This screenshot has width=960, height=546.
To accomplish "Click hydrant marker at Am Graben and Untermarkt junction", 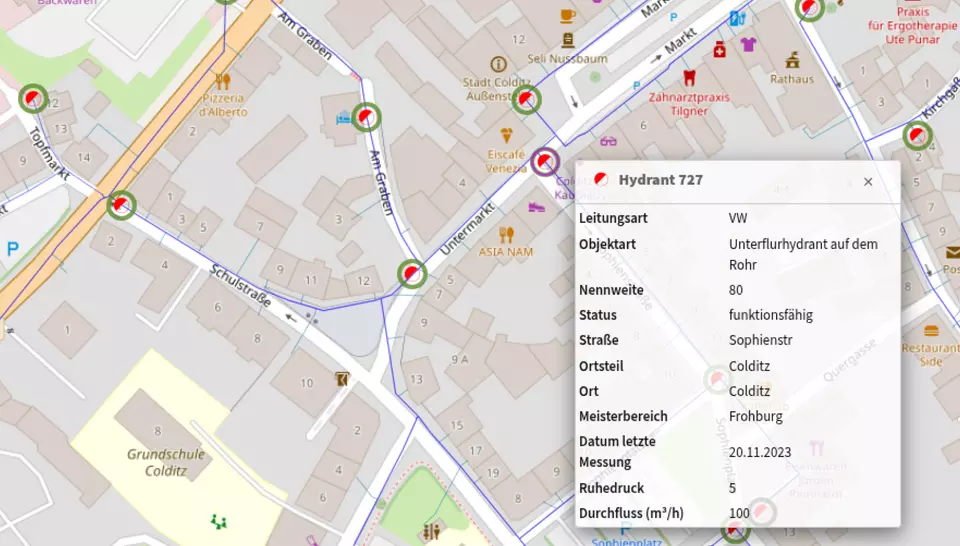I will pos(411,273).
